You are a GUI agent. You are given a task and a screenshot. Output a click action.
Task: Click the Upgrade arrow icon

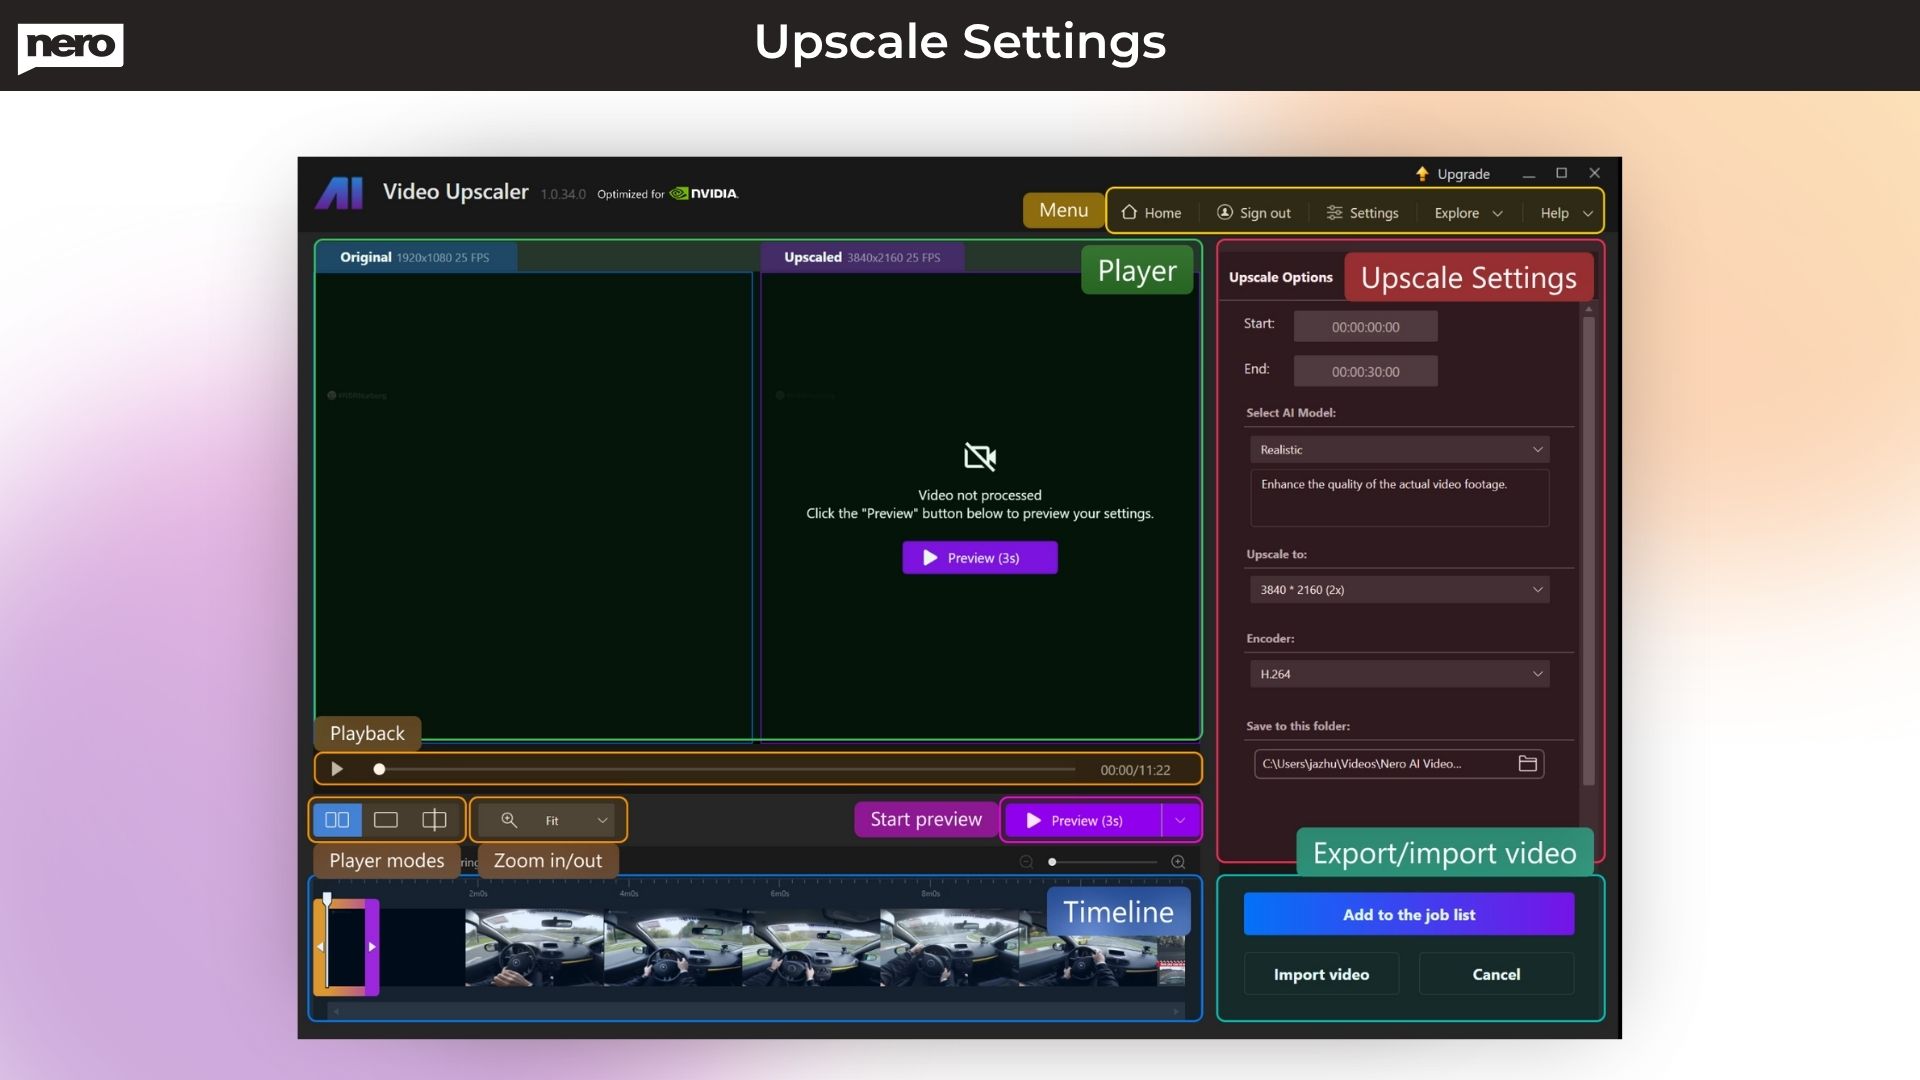pyautogui.click(x=1421, y=173)
